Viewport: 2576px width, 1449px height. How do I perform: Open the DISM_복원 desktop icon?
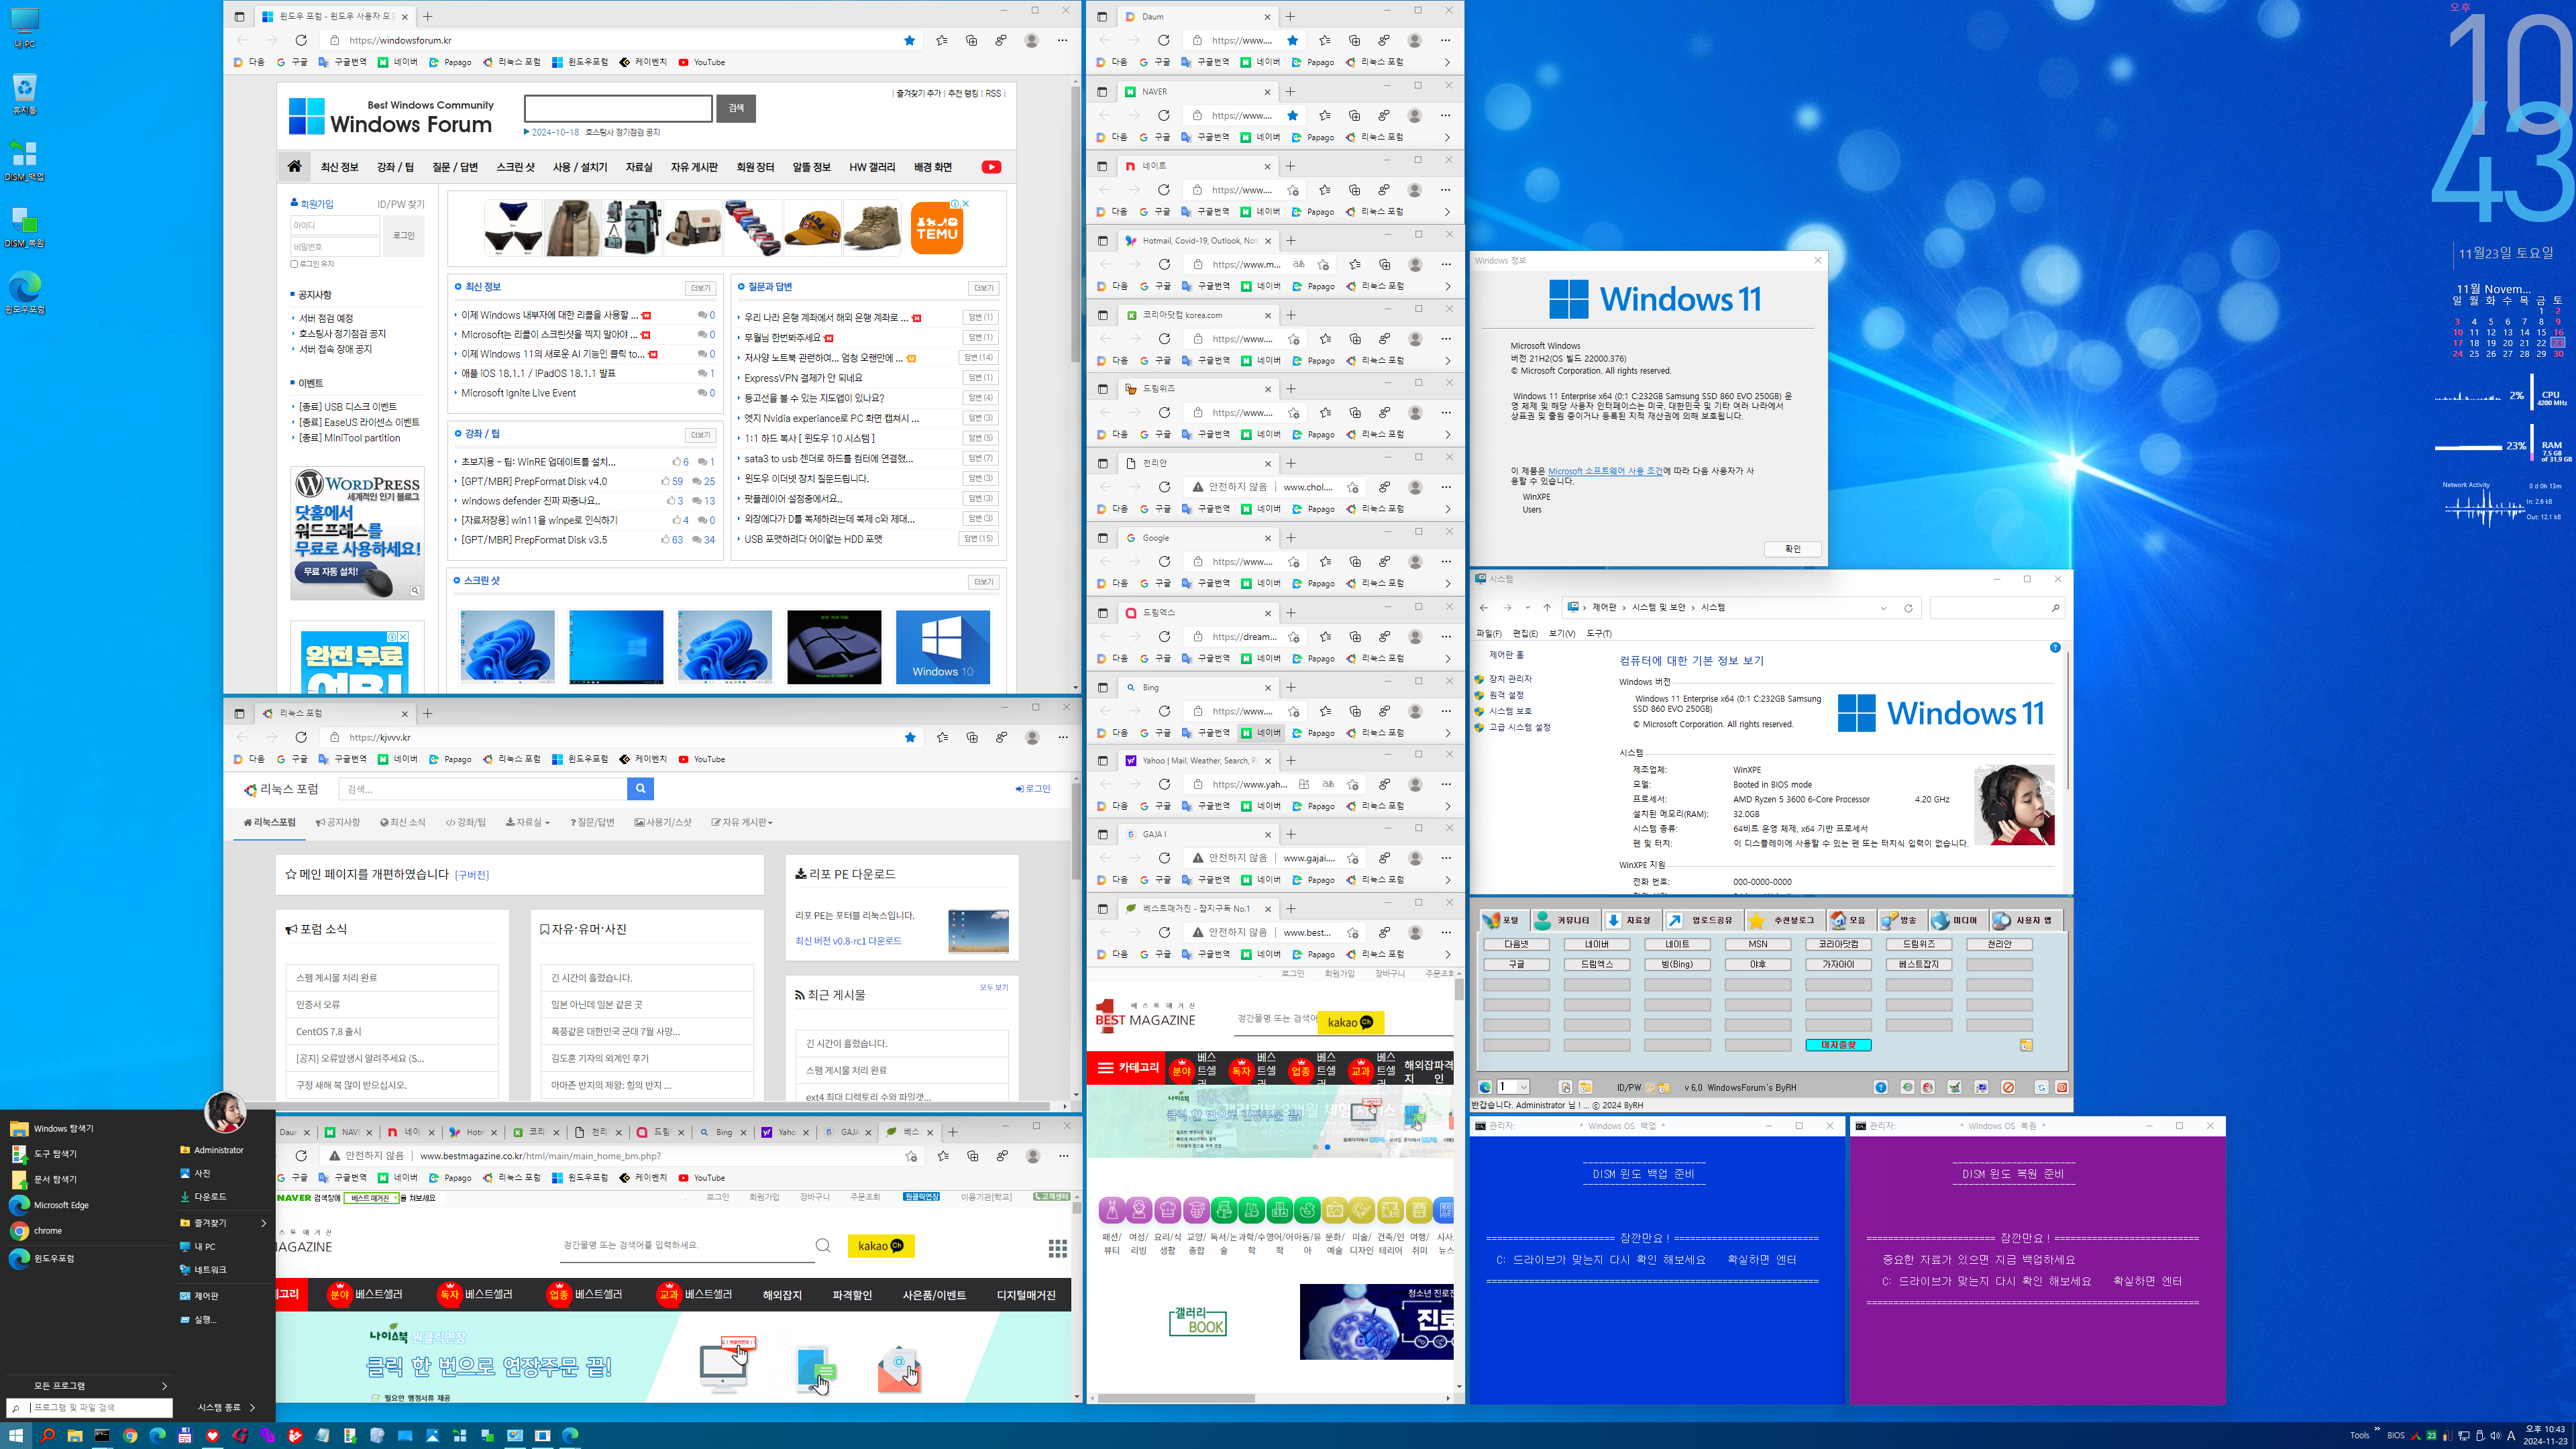(24, 227)
